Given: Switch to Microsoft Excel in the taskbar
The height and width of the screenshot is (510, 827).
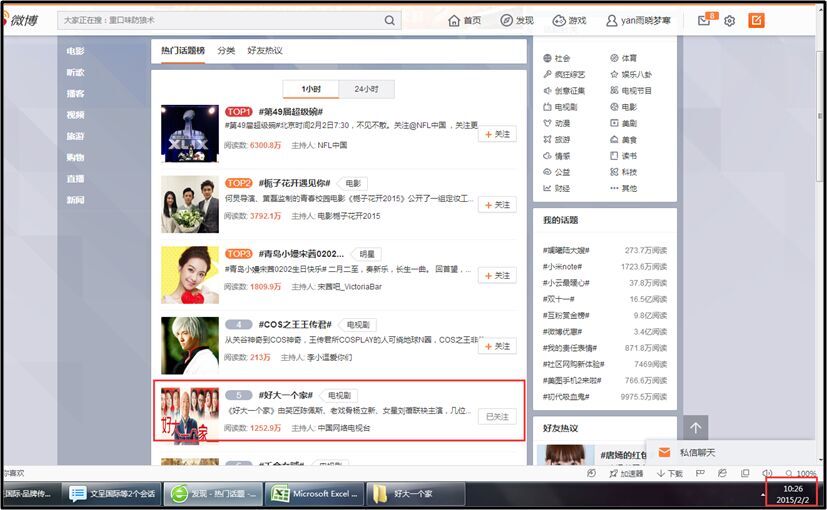Looking at the screenshot, I should coord(314,494).
